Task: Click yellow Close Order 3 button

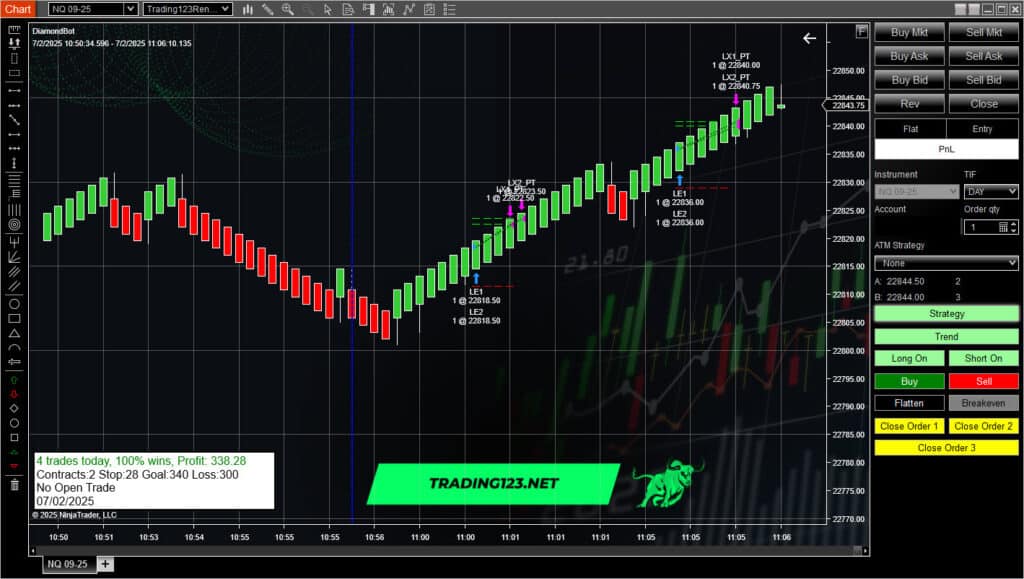Action: pyautogui.click(x=946, y=448)
